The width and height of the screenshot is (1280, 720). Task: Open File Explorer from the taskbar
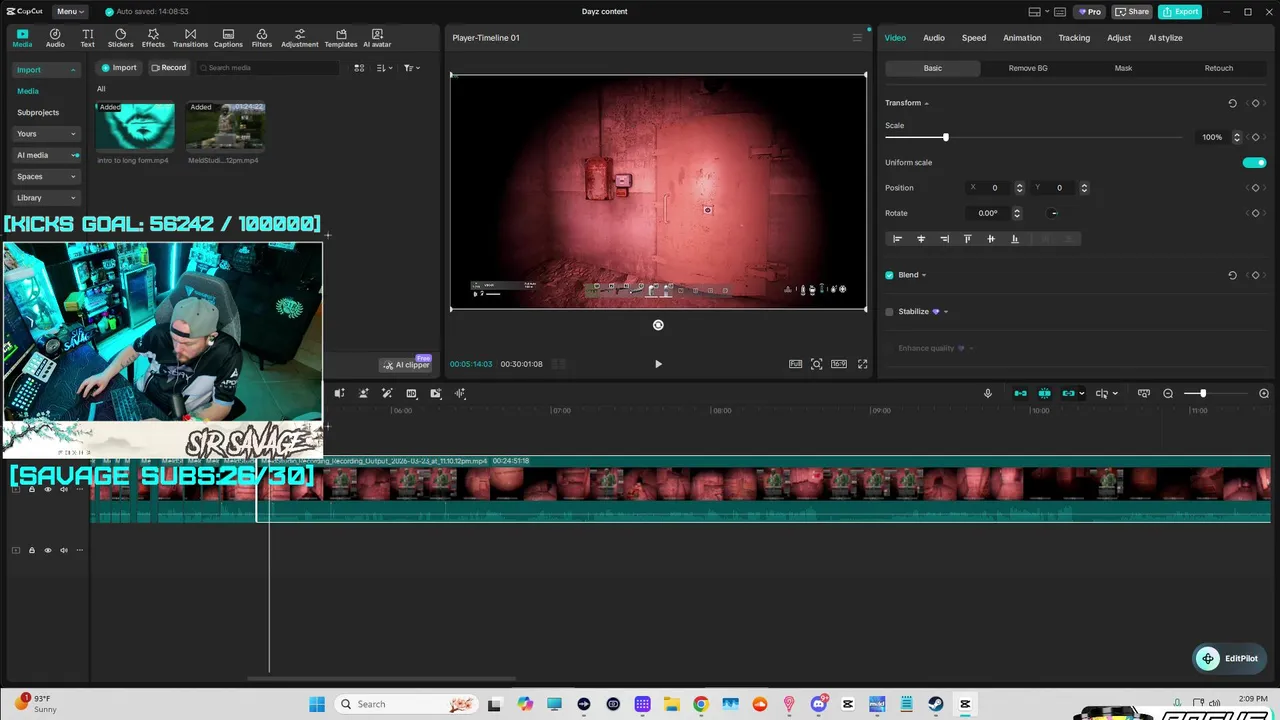pos(672,704)
